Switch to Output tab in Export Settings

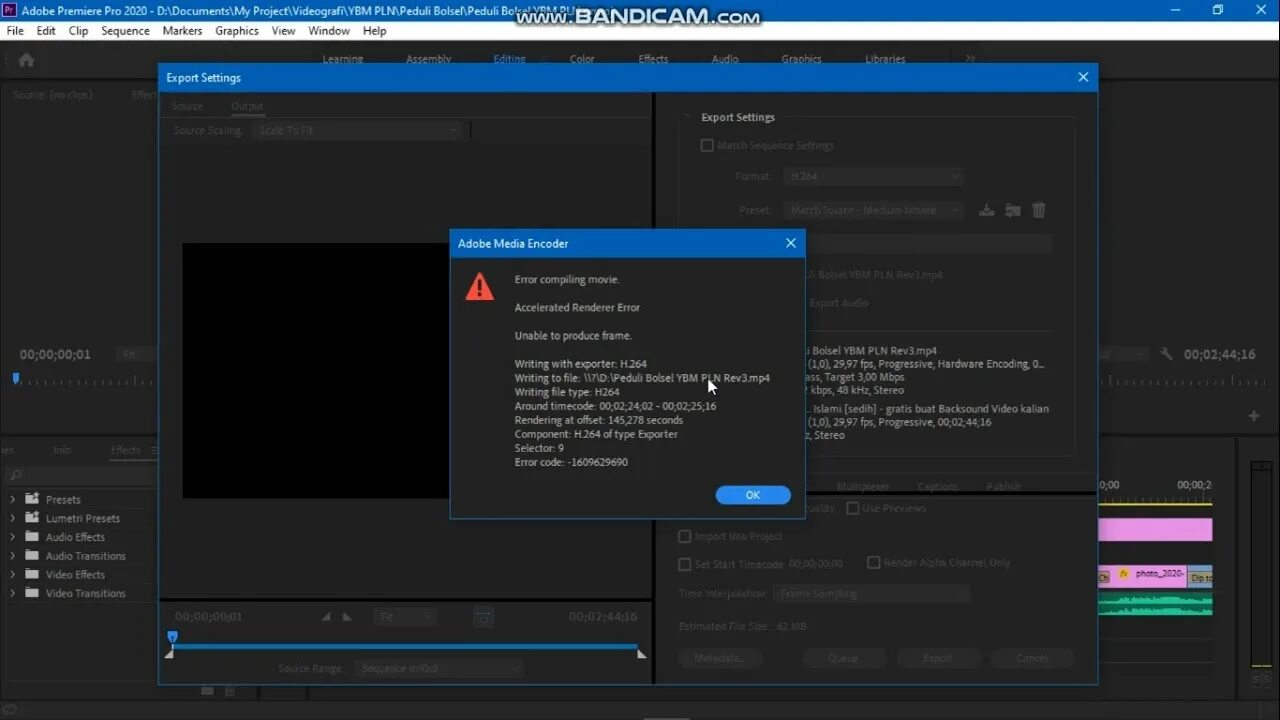[247, 106]
